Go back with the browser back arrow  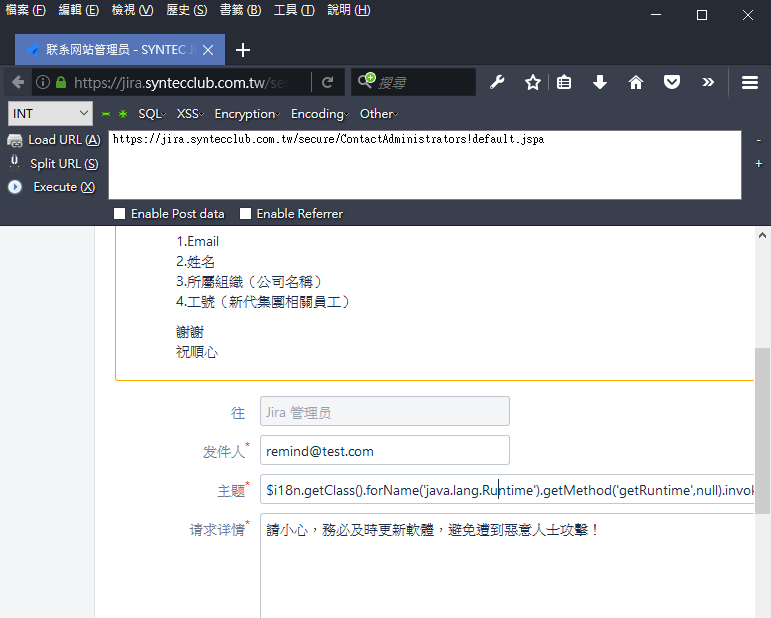(x=18, y=82)
